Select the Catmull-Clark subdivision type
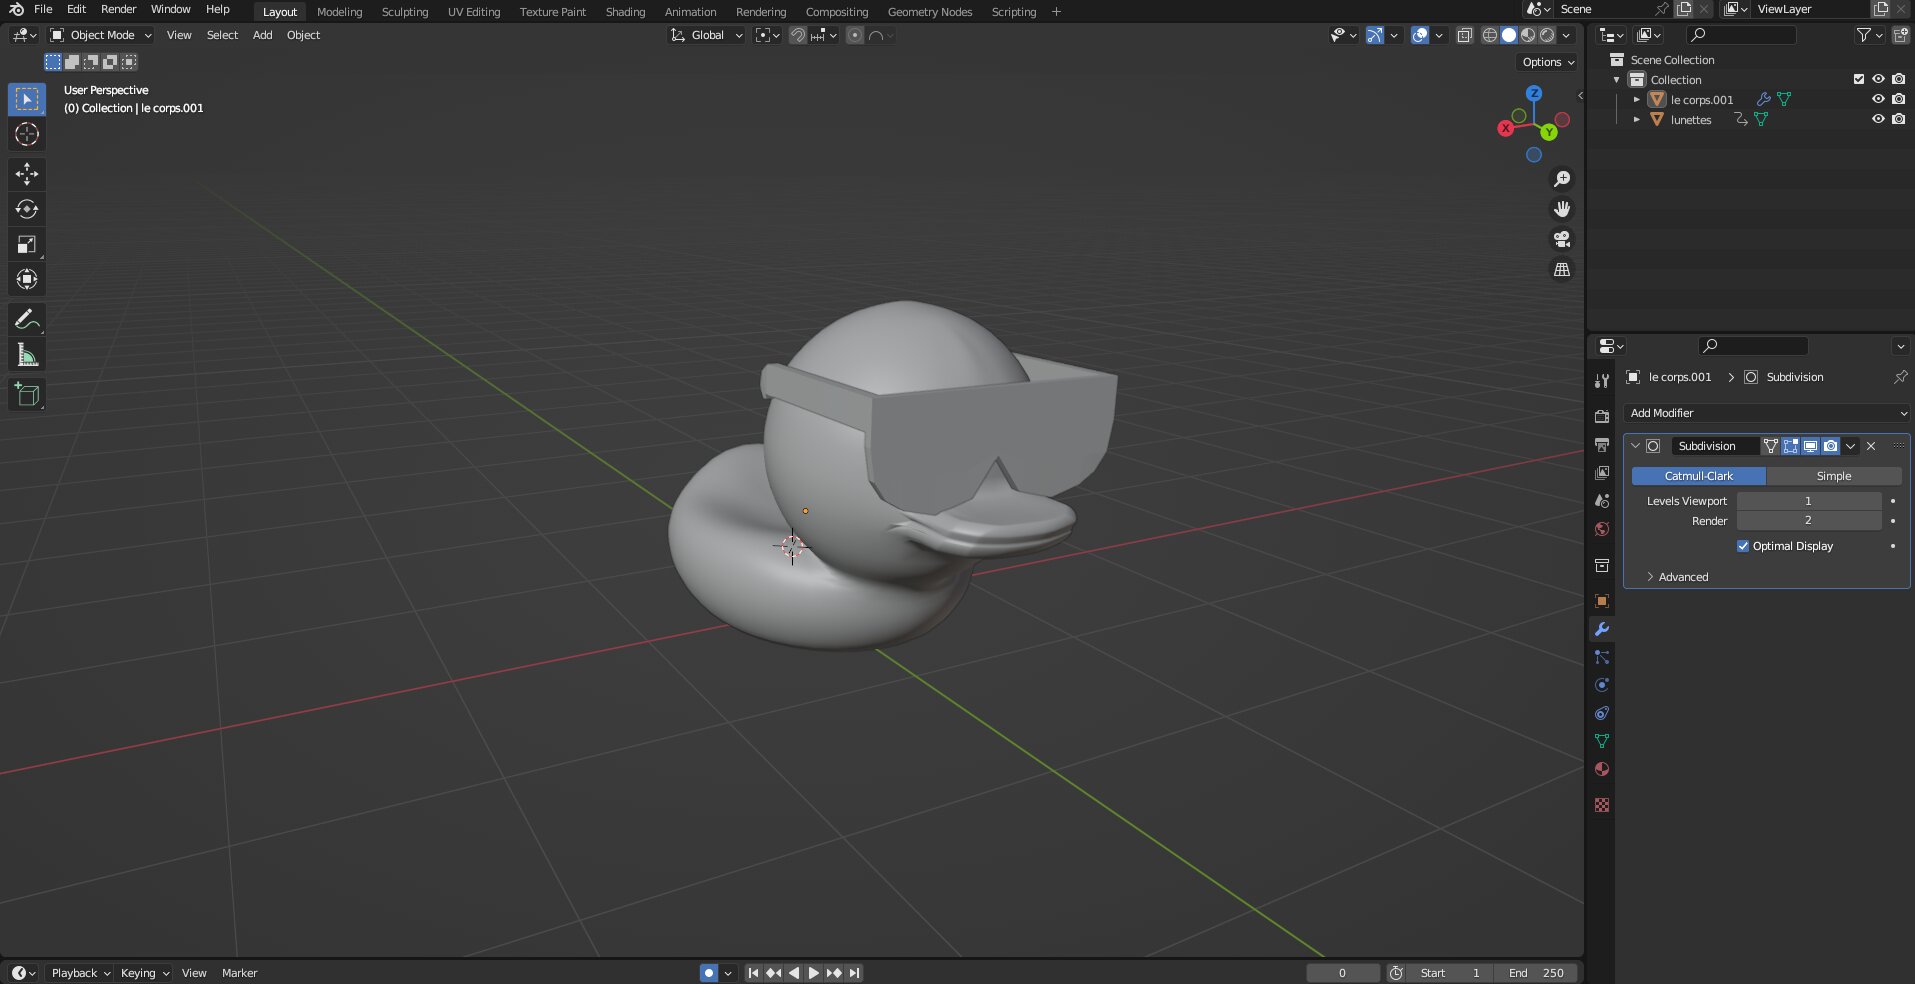 pos(1699,476)
